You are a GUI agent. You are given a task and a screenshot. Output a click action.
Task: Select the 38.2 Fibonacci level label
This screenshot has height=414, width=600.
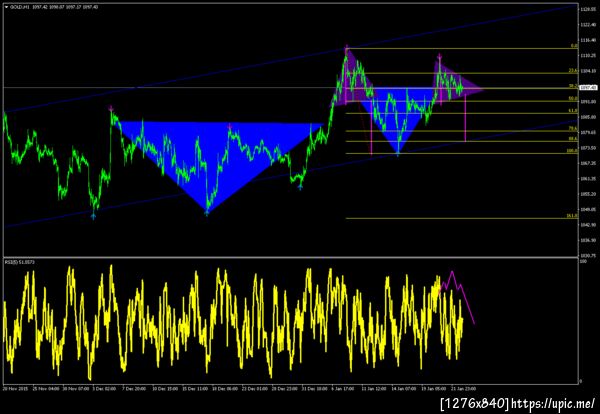pyautogui.click(x=573, y=86)
